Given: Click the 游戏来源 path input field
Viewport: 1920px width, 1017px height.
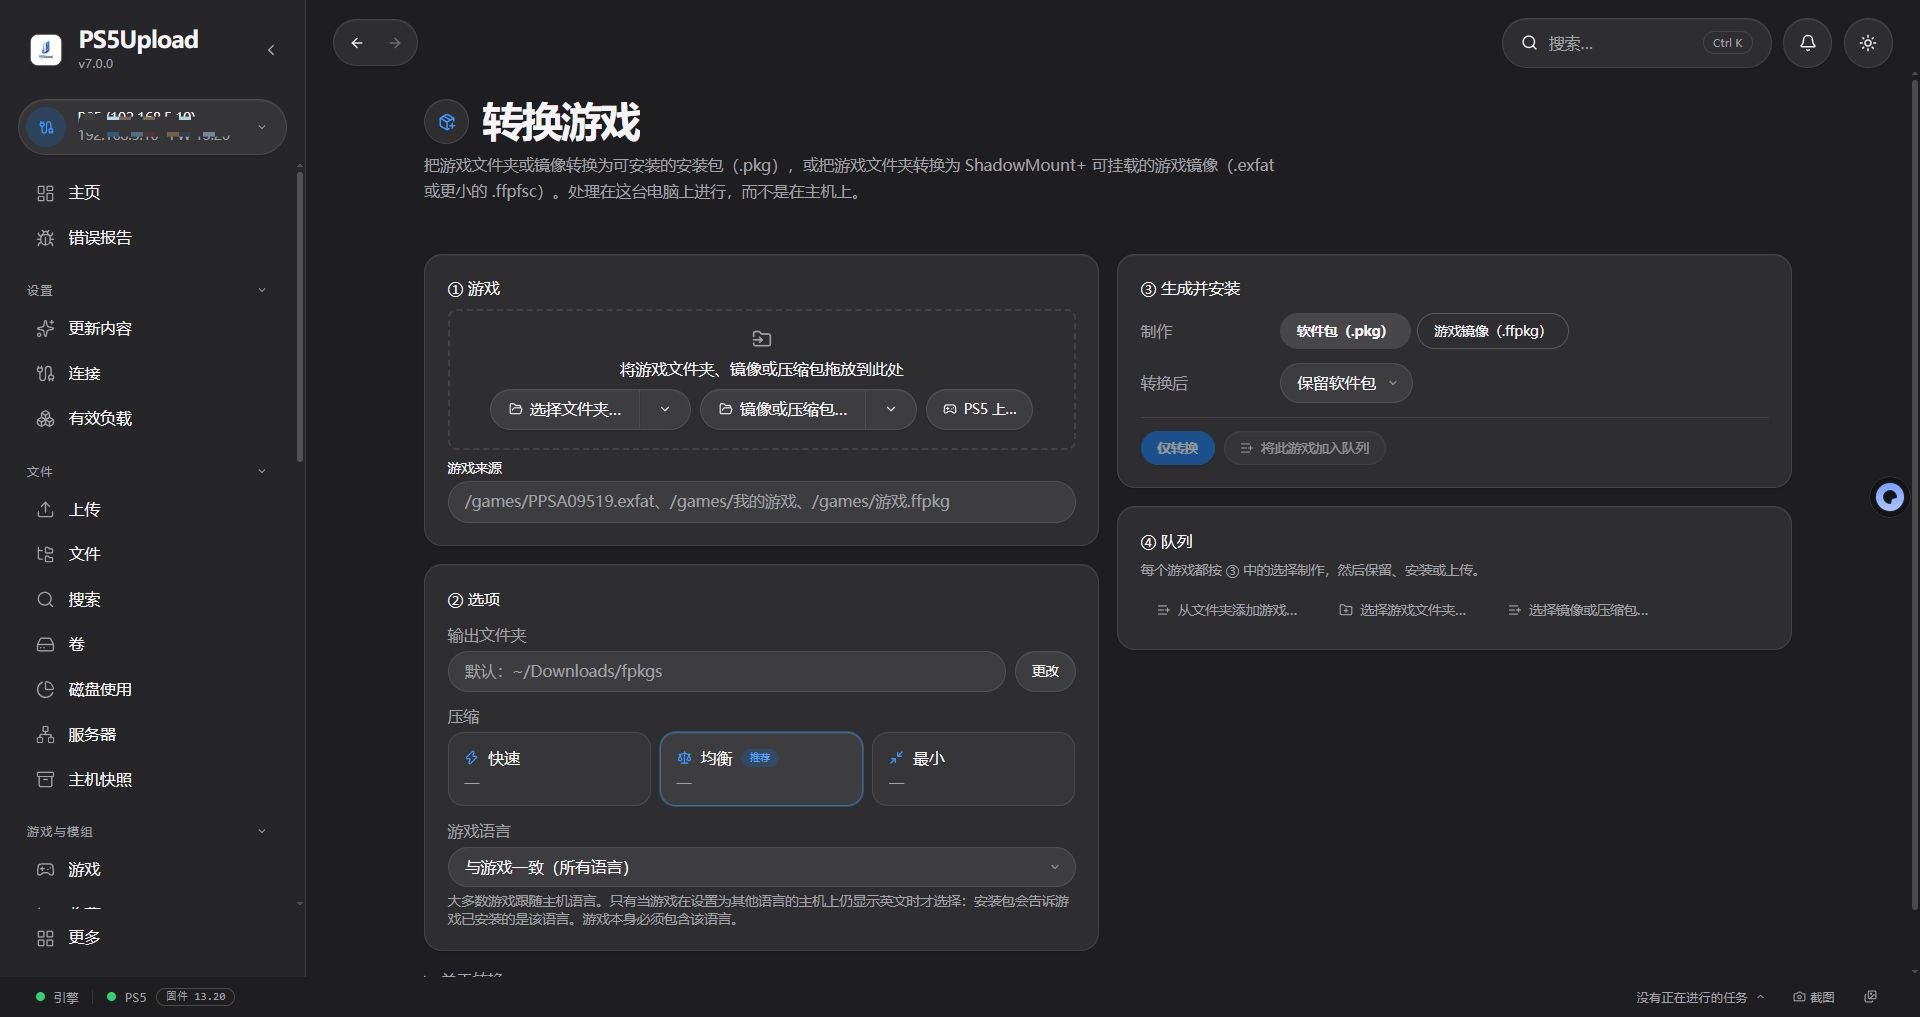Looking at the screenshot, I should pyautogui.click(x=761, y=502).
